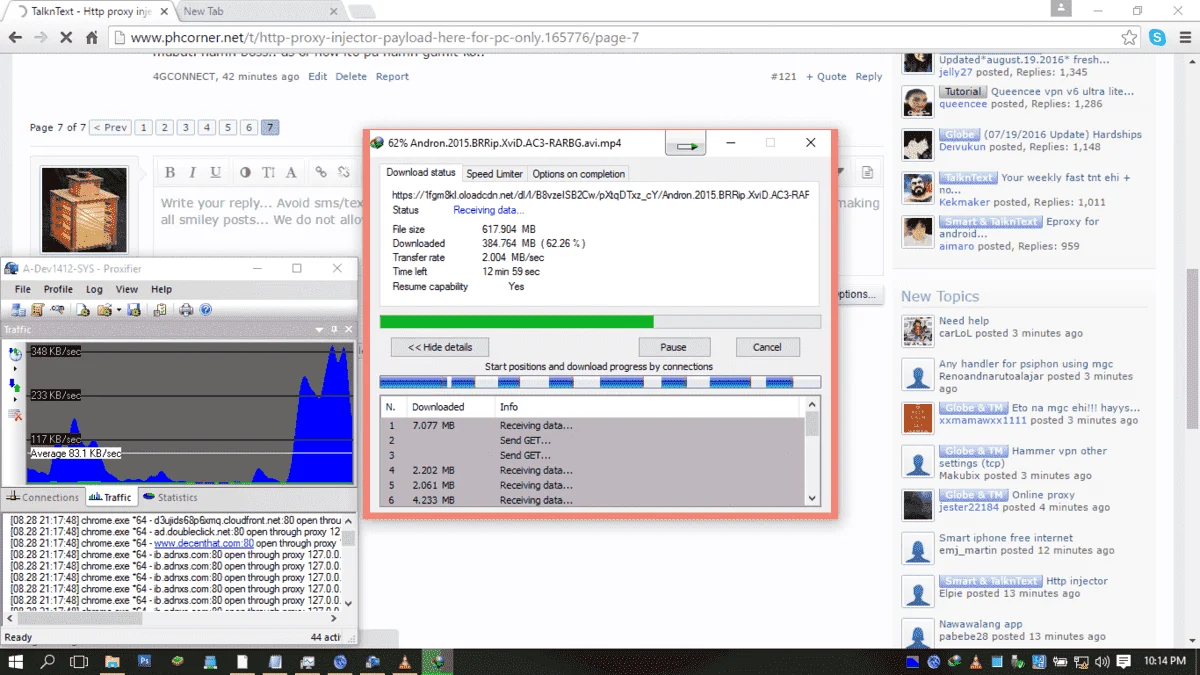
Task: Open Windows Start menu
Action: point(15,661)
